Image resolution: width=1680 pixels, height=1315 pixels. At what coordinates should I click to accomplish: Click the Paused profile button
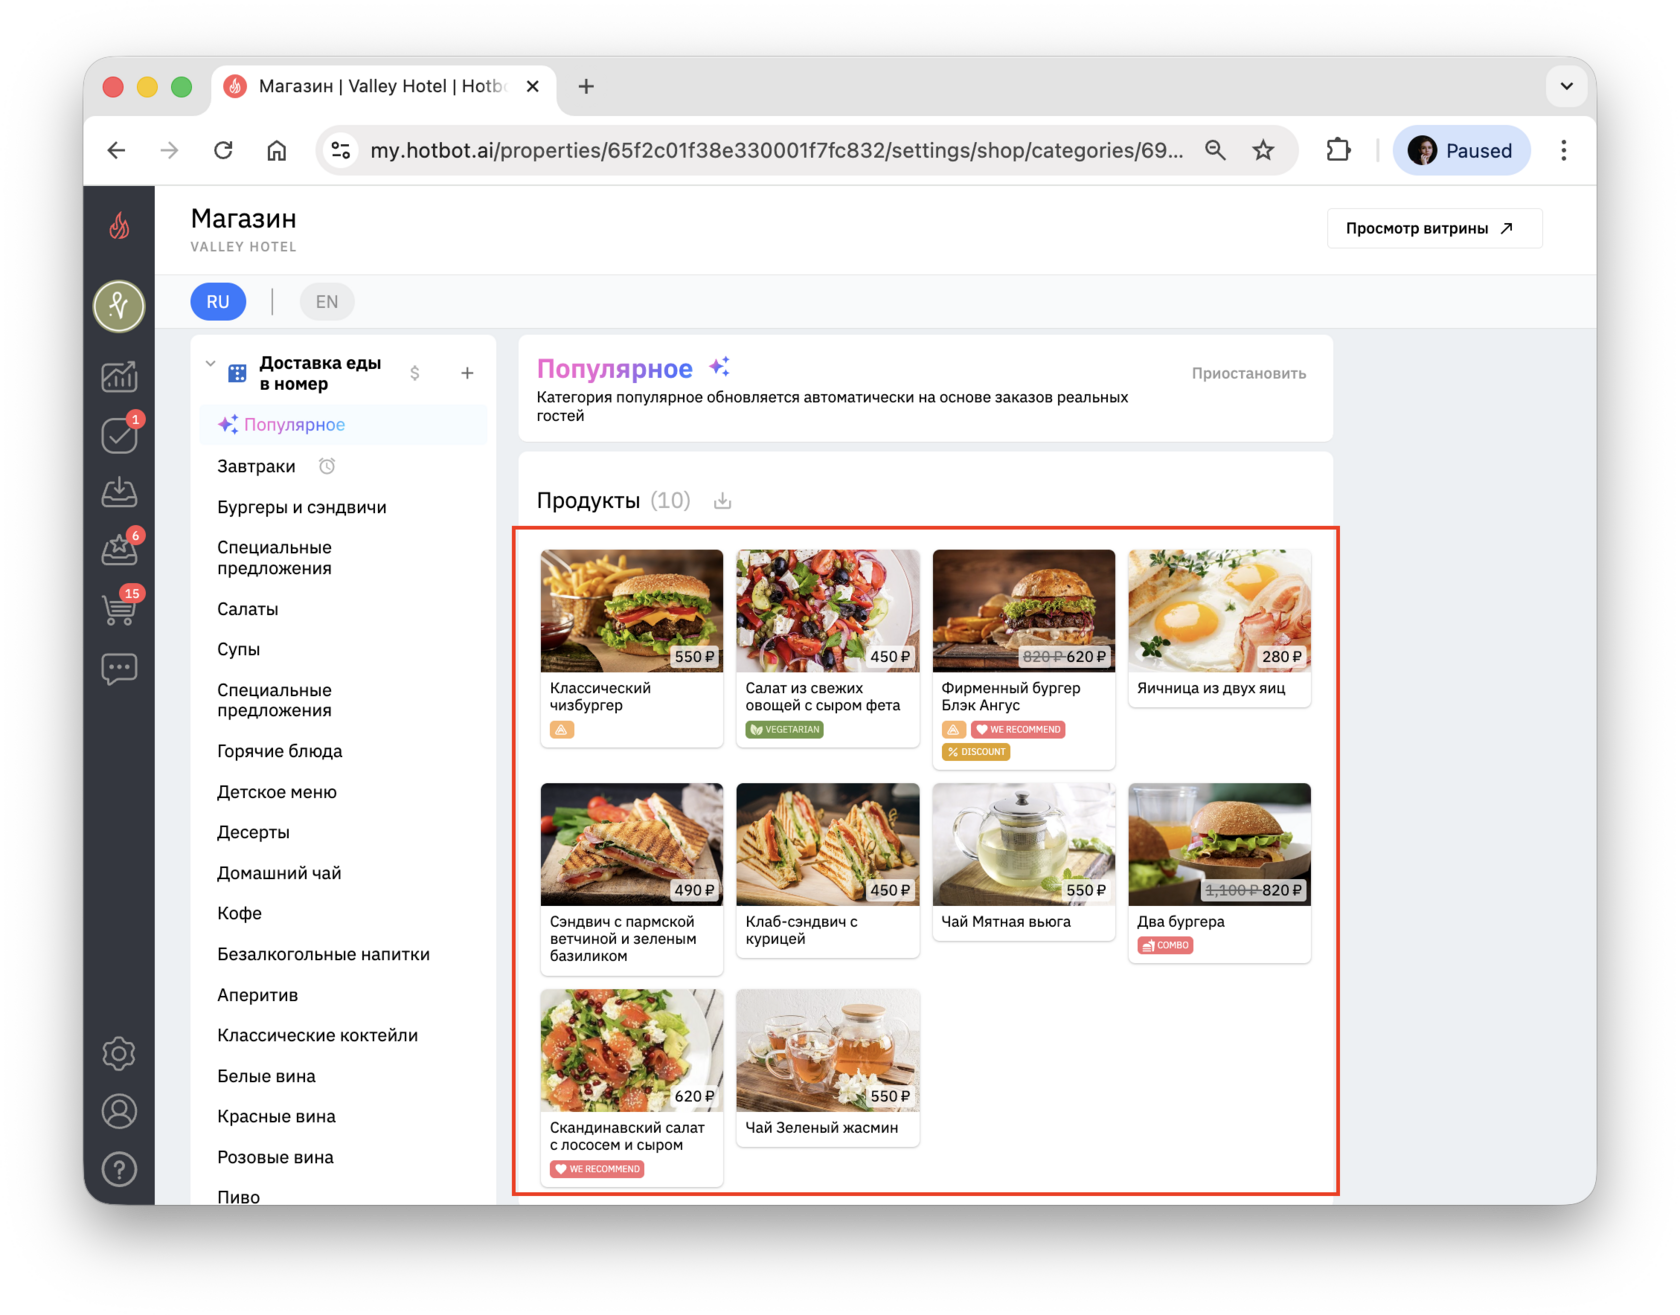[1462, 150]
